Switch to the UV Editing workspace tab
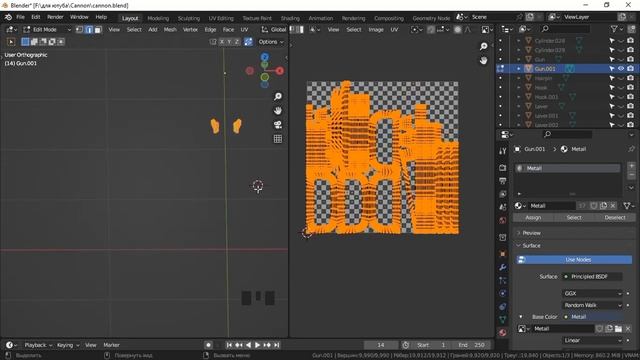 point(221,18)
